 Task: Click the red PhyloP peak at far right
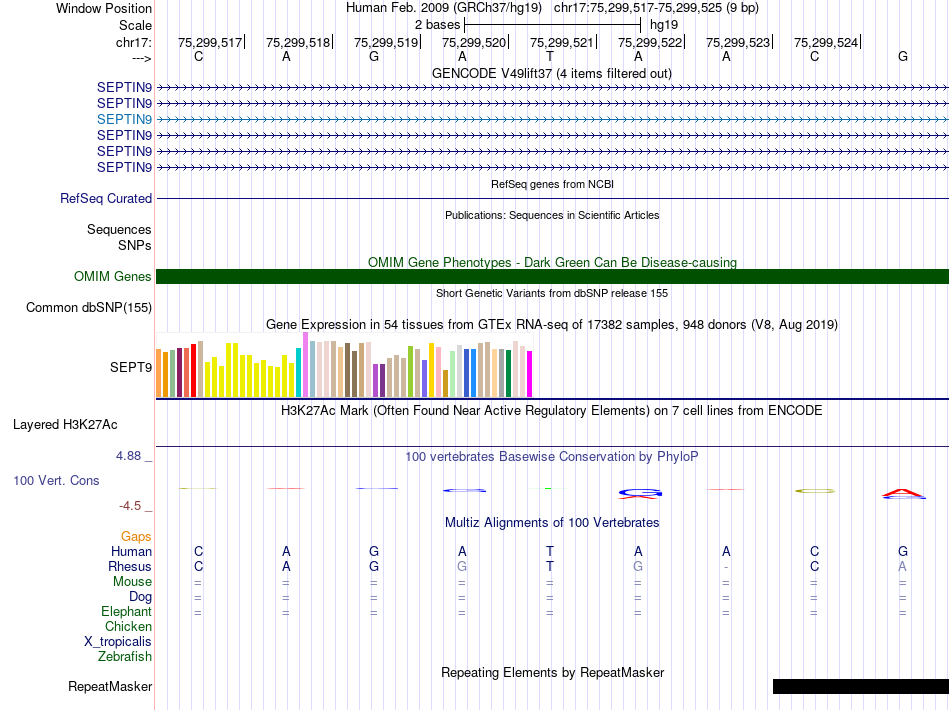(x=902, y=492)
